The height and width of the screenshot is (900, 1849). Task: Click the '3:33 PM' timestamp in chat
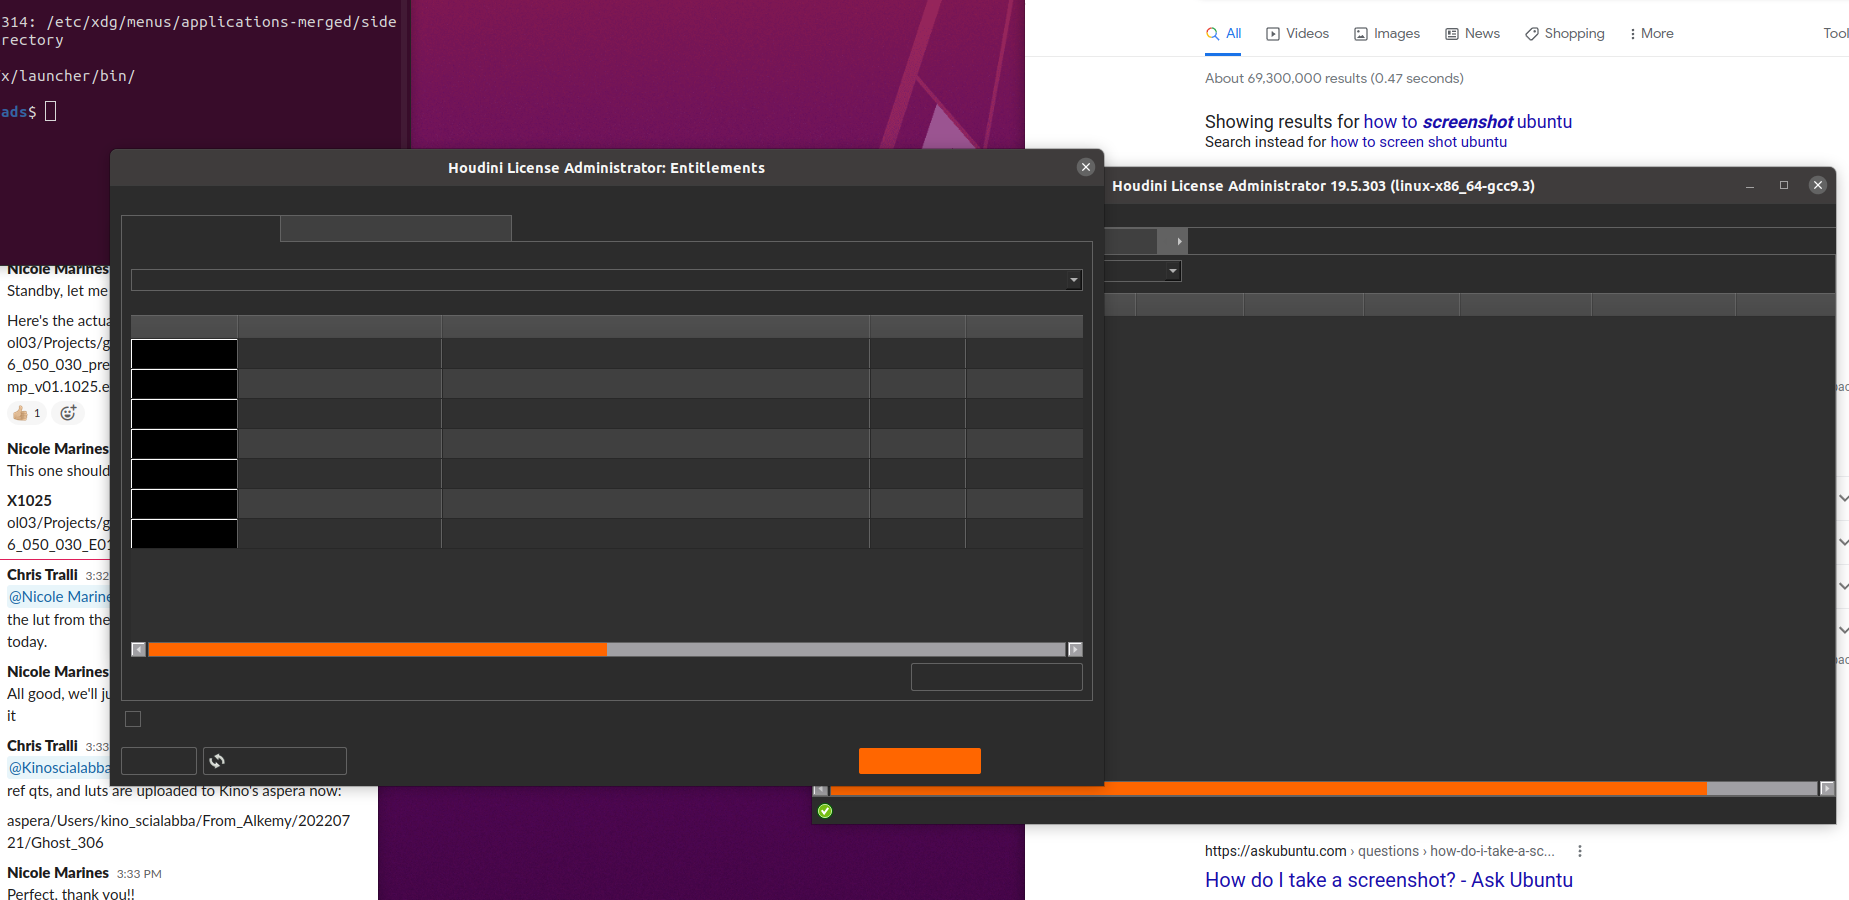coord(139,874)
